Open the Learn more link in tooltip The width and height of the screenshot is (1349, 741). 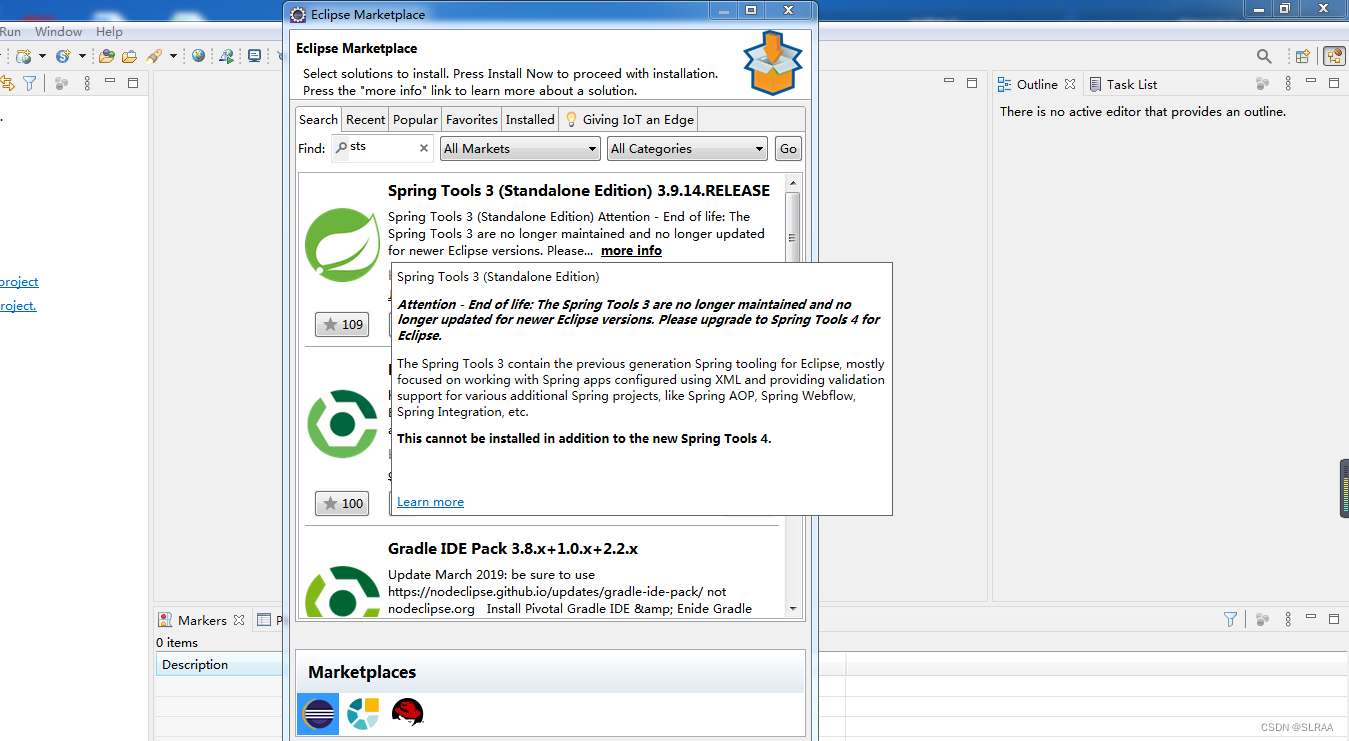pos(430,502)
